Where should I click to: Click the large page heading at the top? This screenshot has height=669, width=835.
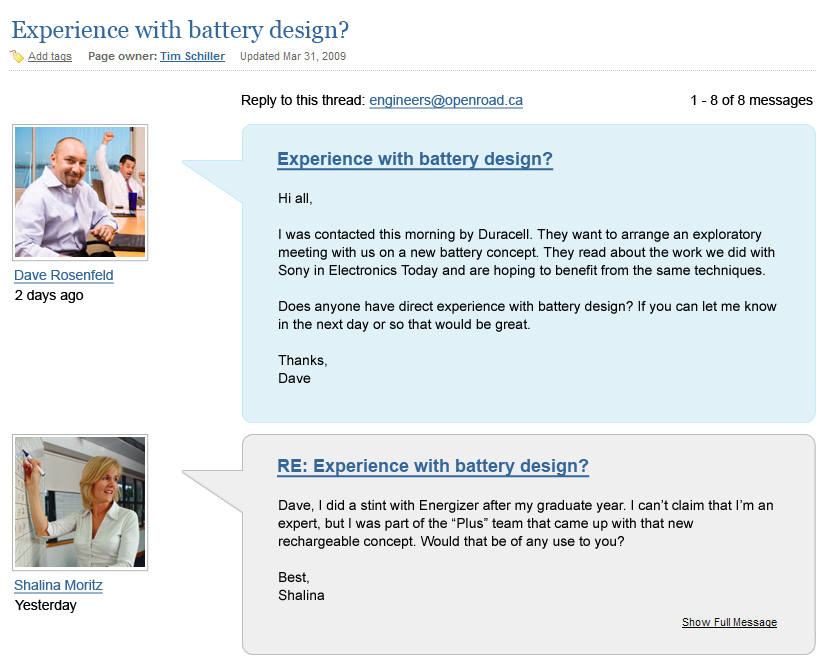(x=180, y=30)
